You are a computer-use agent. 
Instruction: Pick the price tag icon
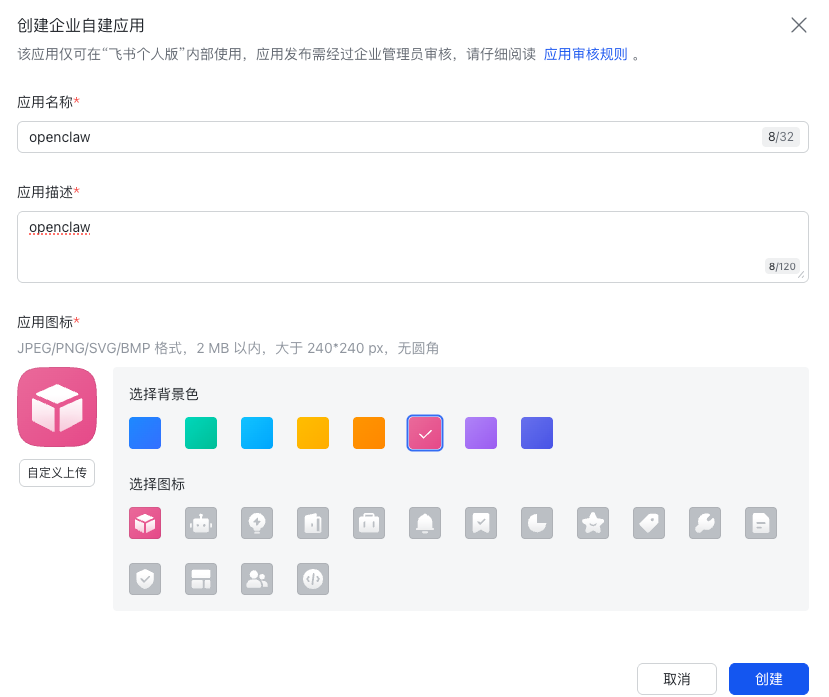[x=649, y=523]
